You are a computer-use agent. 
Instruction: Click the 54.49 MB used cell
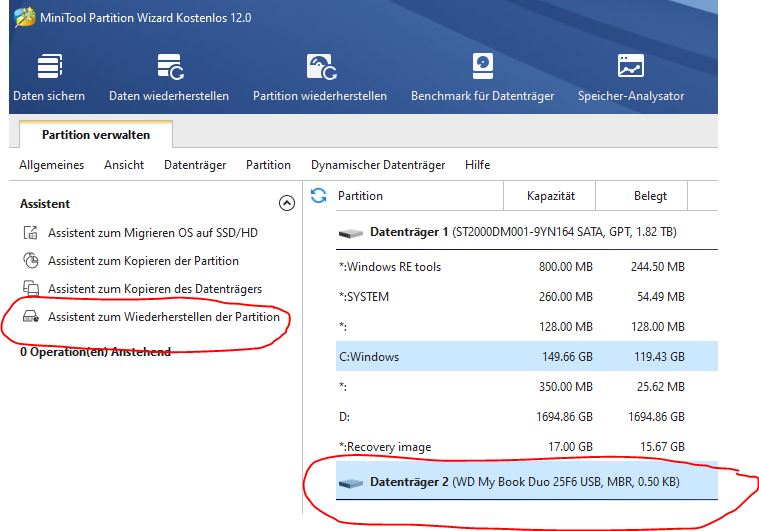[x=661, y=297]
